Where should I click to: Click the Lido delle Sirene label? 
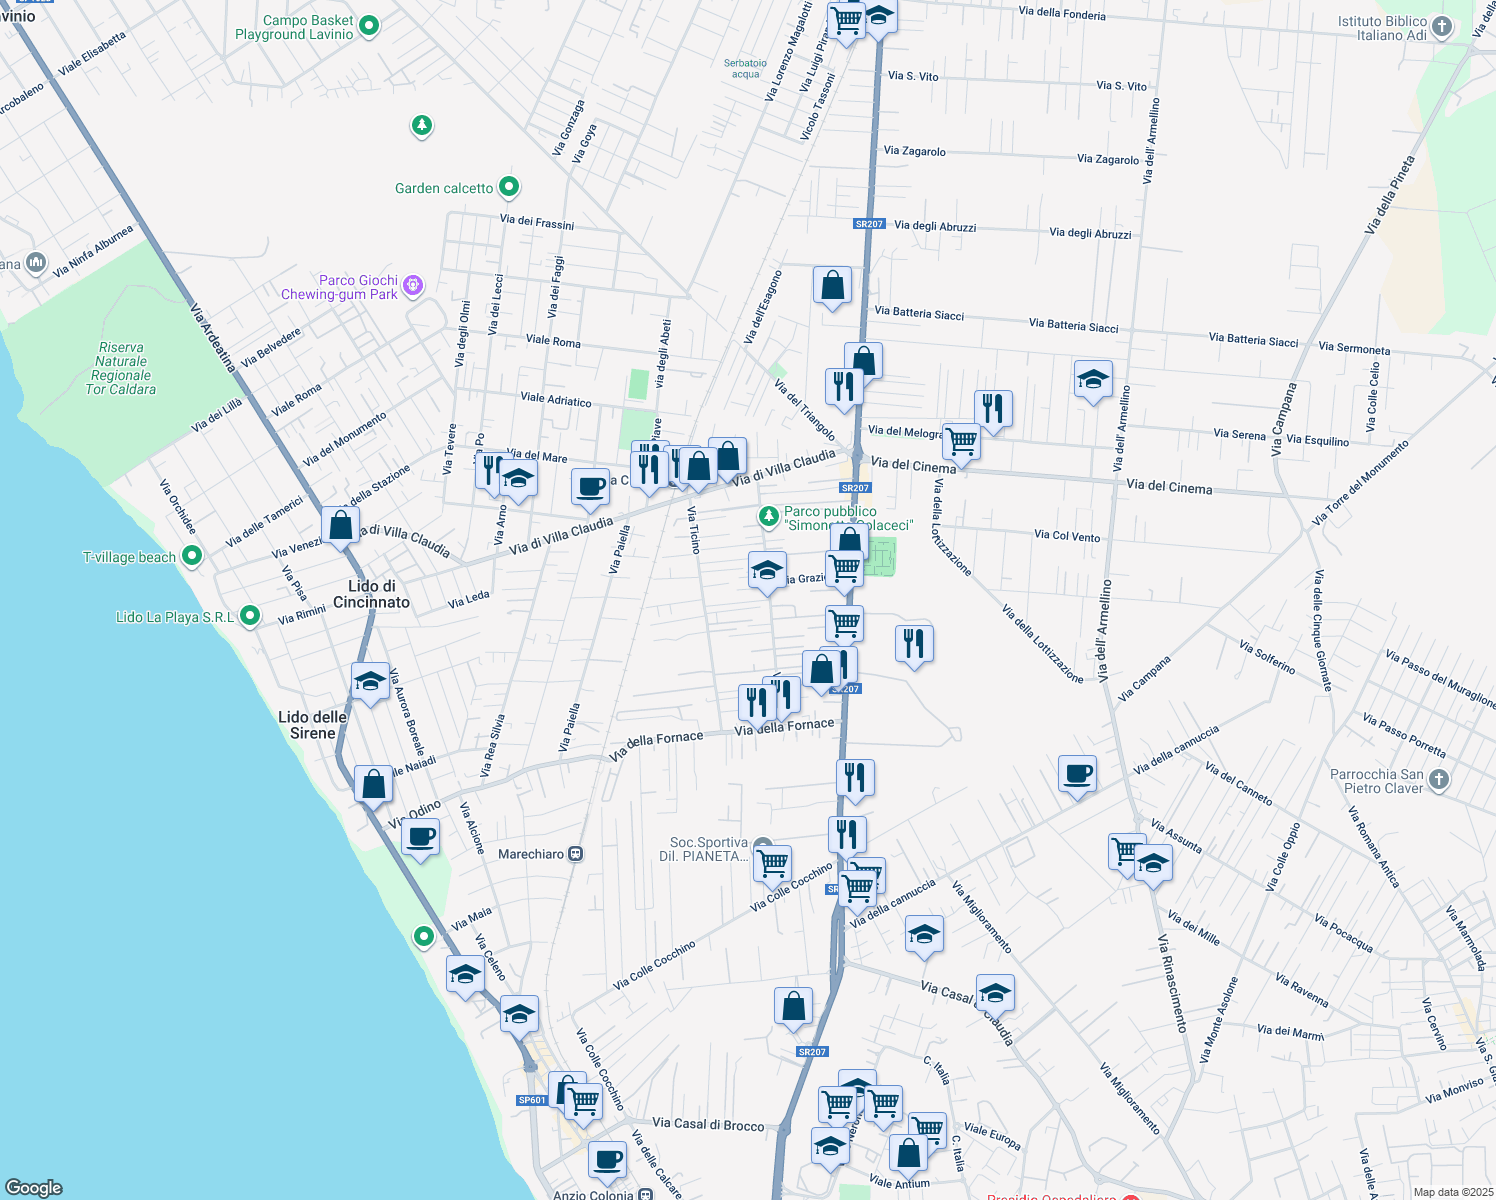[312, 725]
